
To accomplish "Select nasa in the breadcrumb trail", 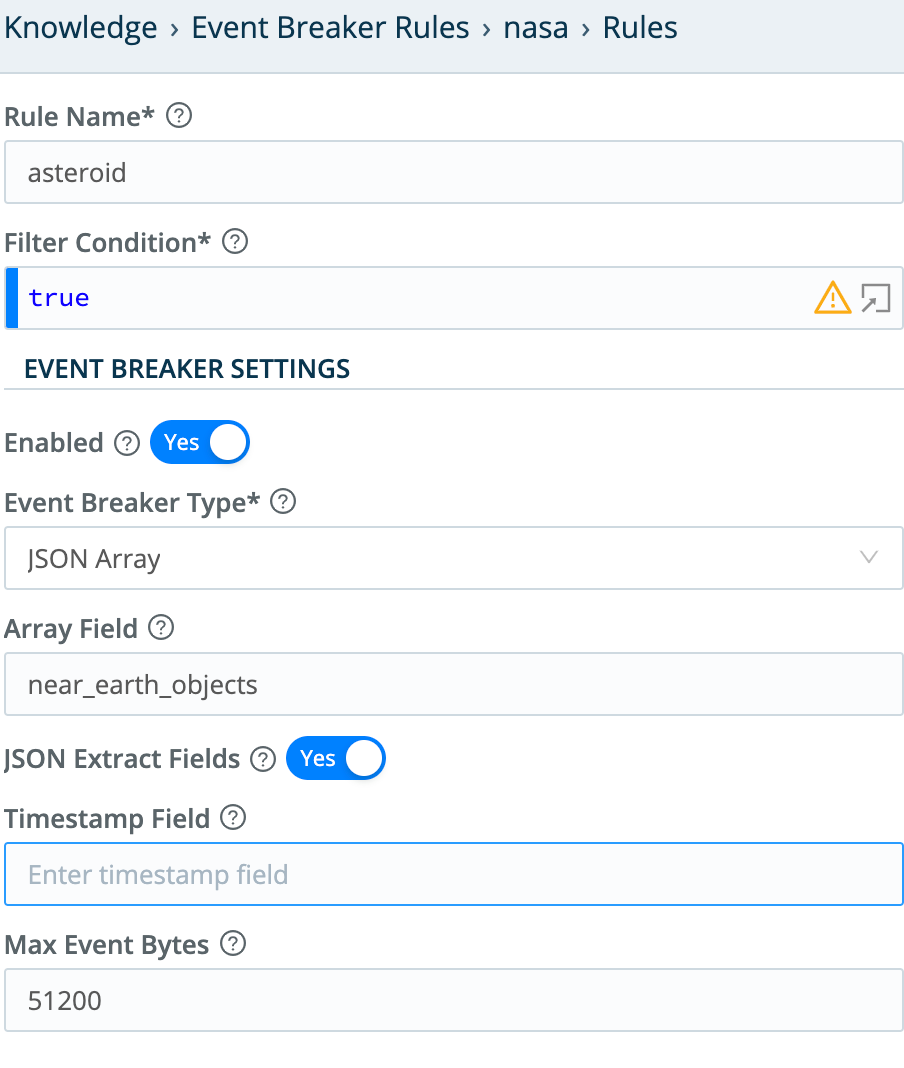I will coord(536,28).
